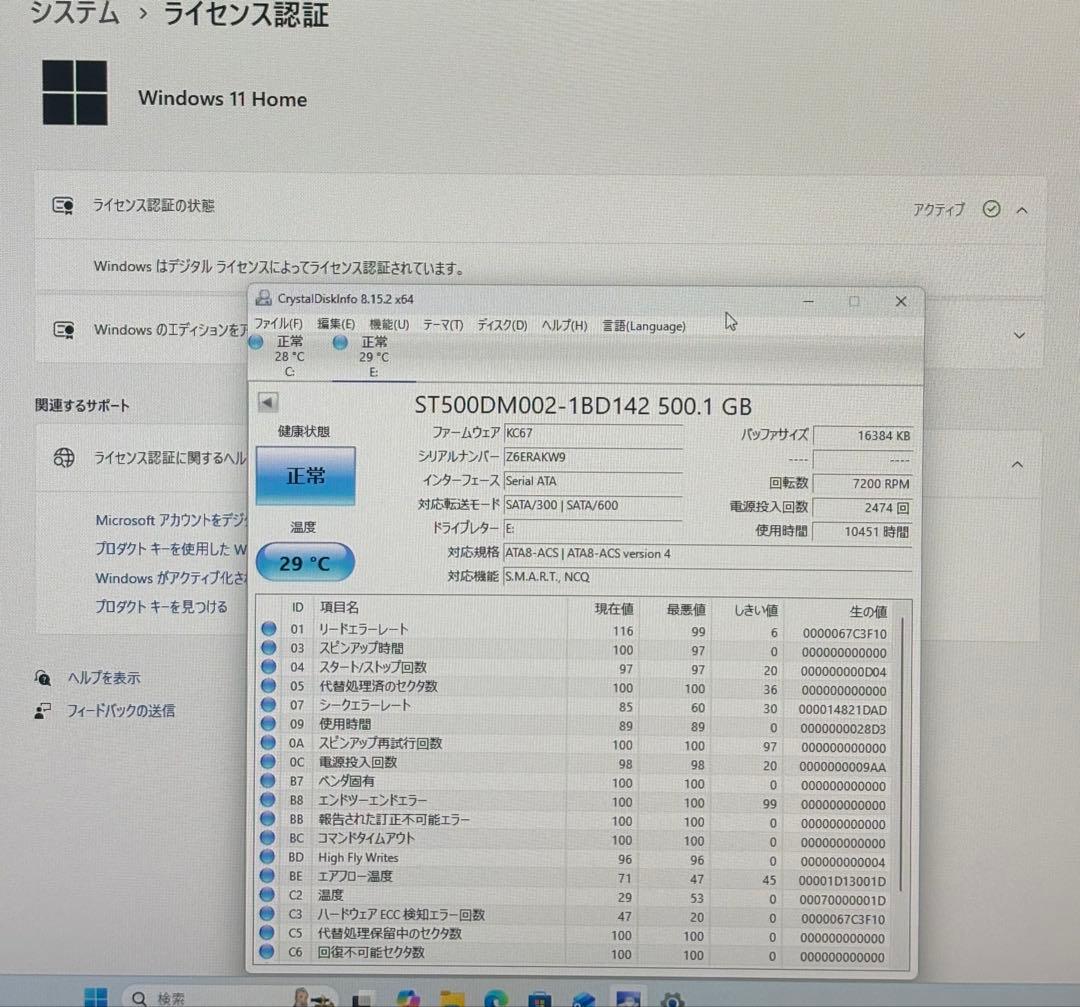Open the テーマ(T) menu
The width and height of the screenshot is (1080, 1007).
tap(443, 324)
